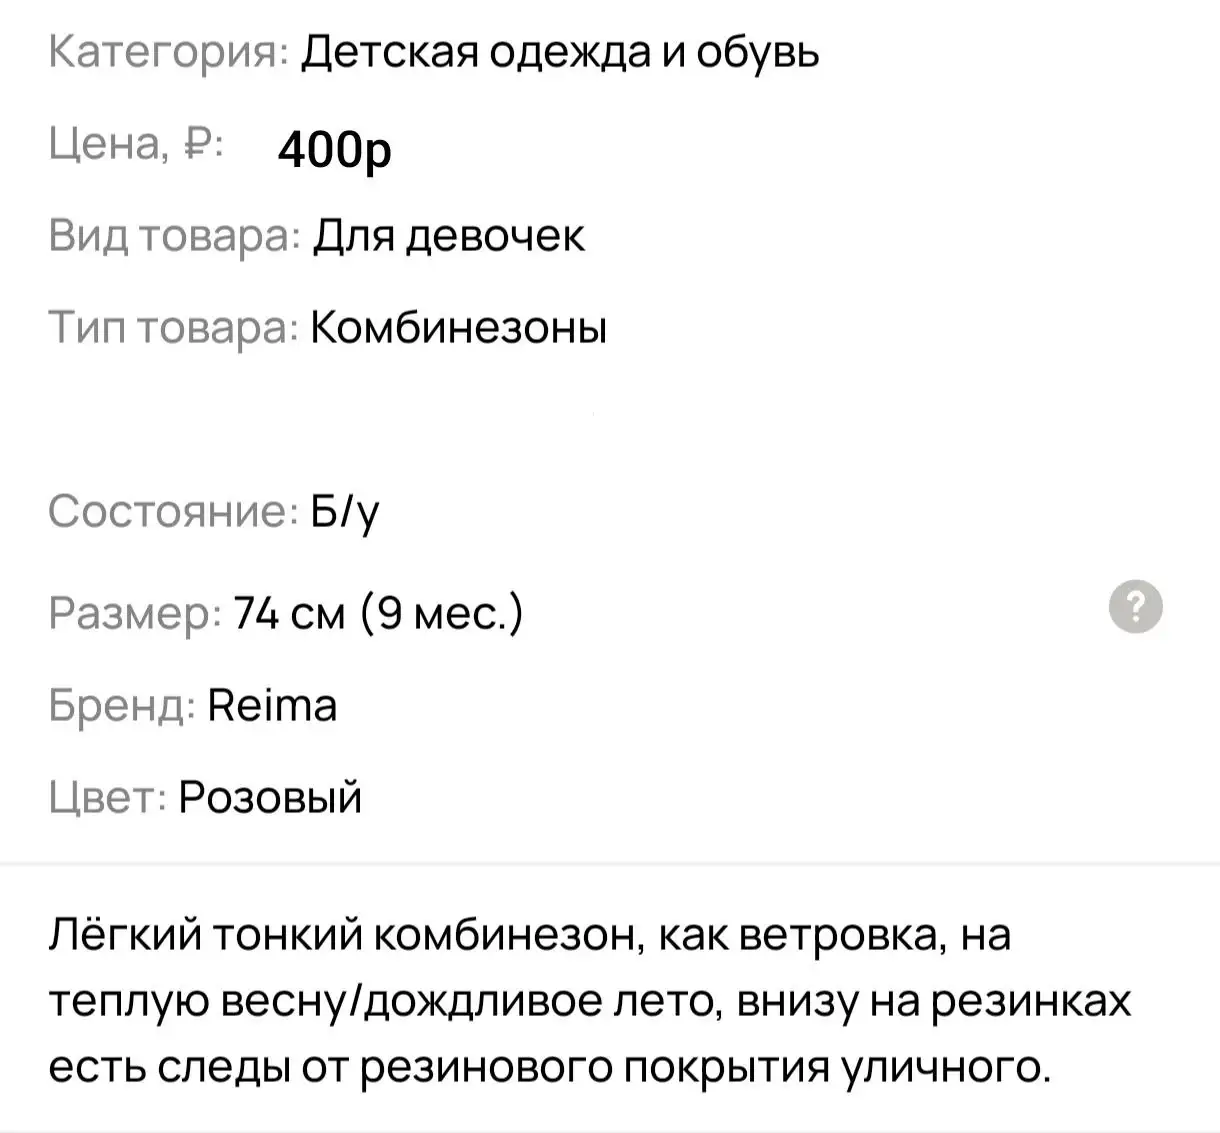Click the Цена field label
1220x1133 pixels.
click(112, 148)
